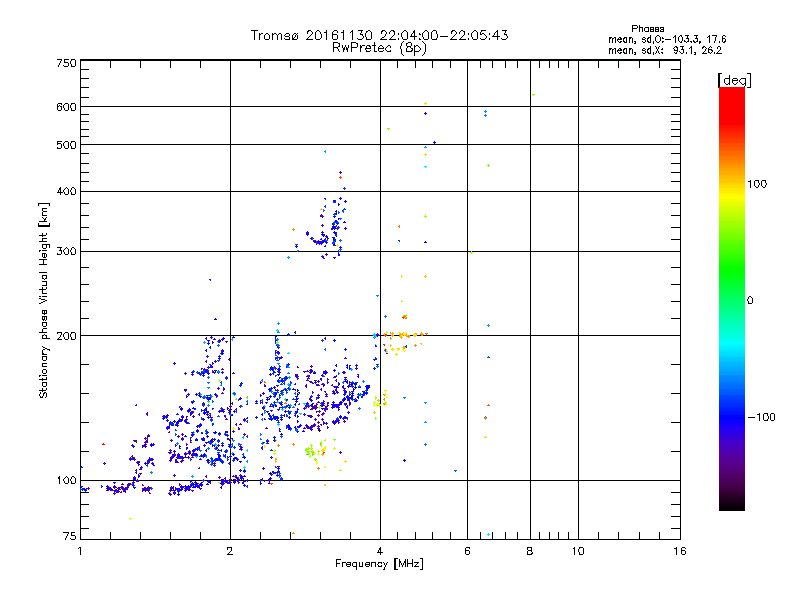The height and width of the screenshot is (600, 800).
Task: Click the x-axis label 'Frequency [MHz]'
Action: pyautogui.click(x=379, y=564)
